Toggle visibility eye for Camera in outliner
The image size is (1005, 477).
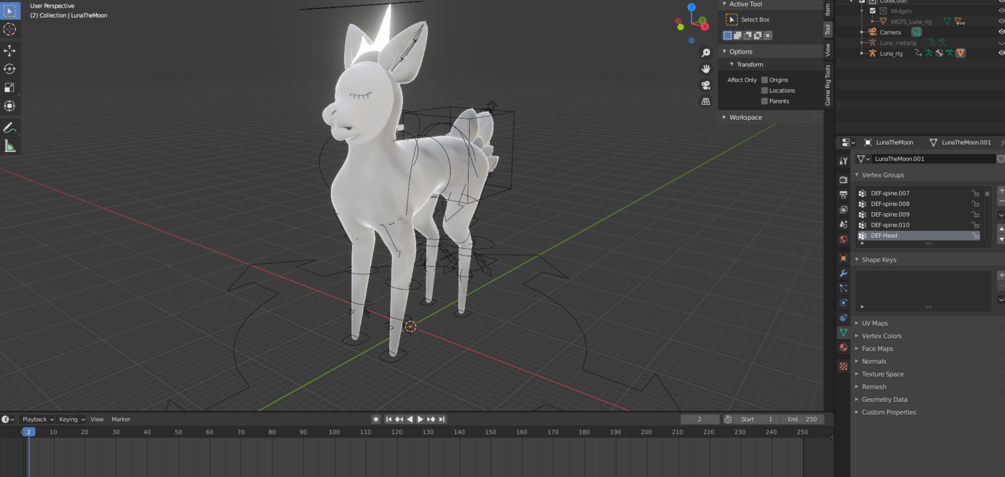click(1001, 31)
